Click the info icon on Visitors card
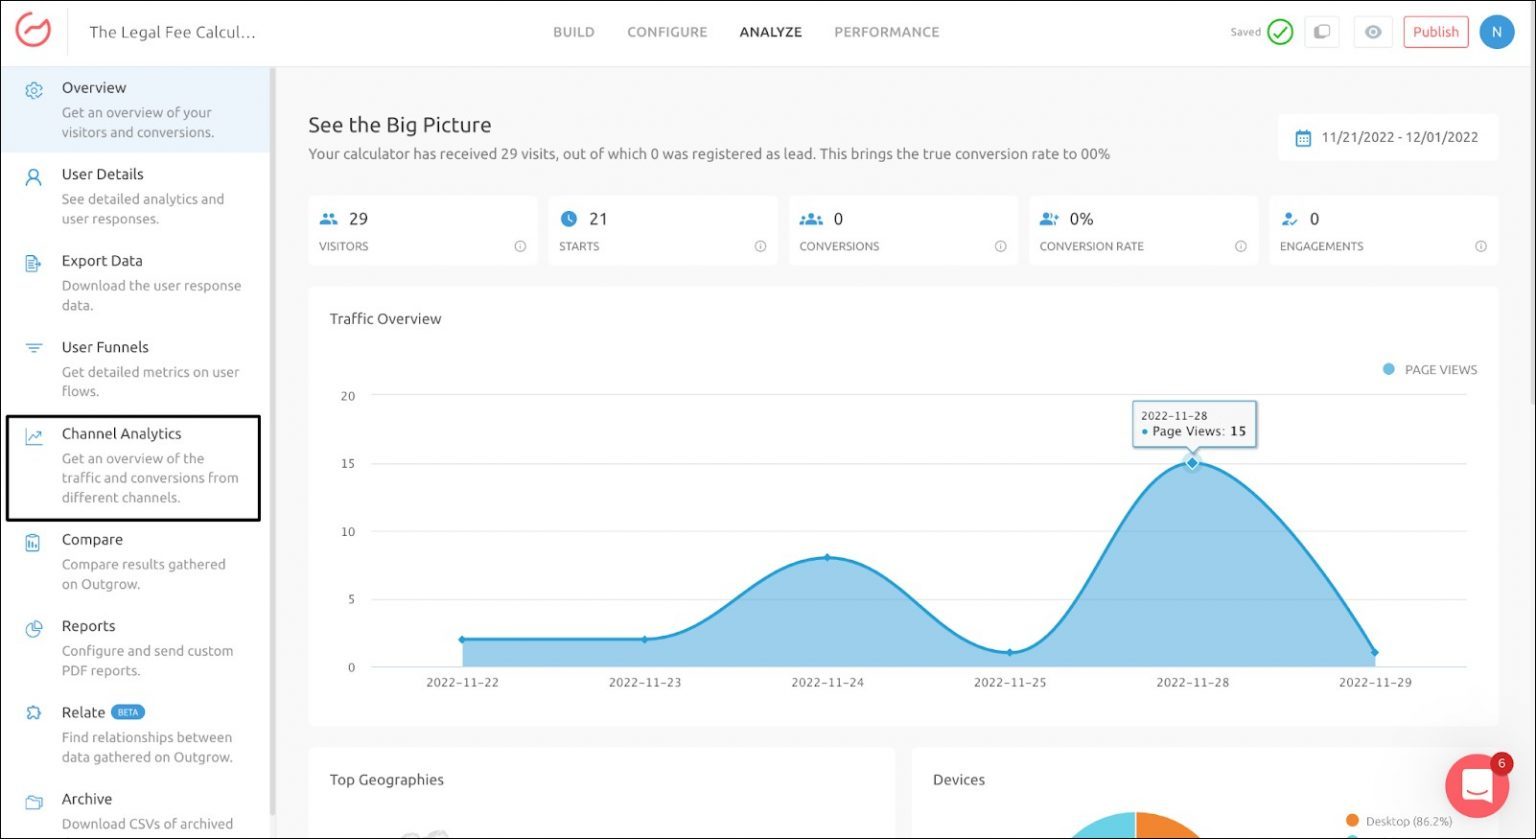Image resolution: width=1536 pixels, height=839 pixels. pyautogui.click(x=520, y=246)
